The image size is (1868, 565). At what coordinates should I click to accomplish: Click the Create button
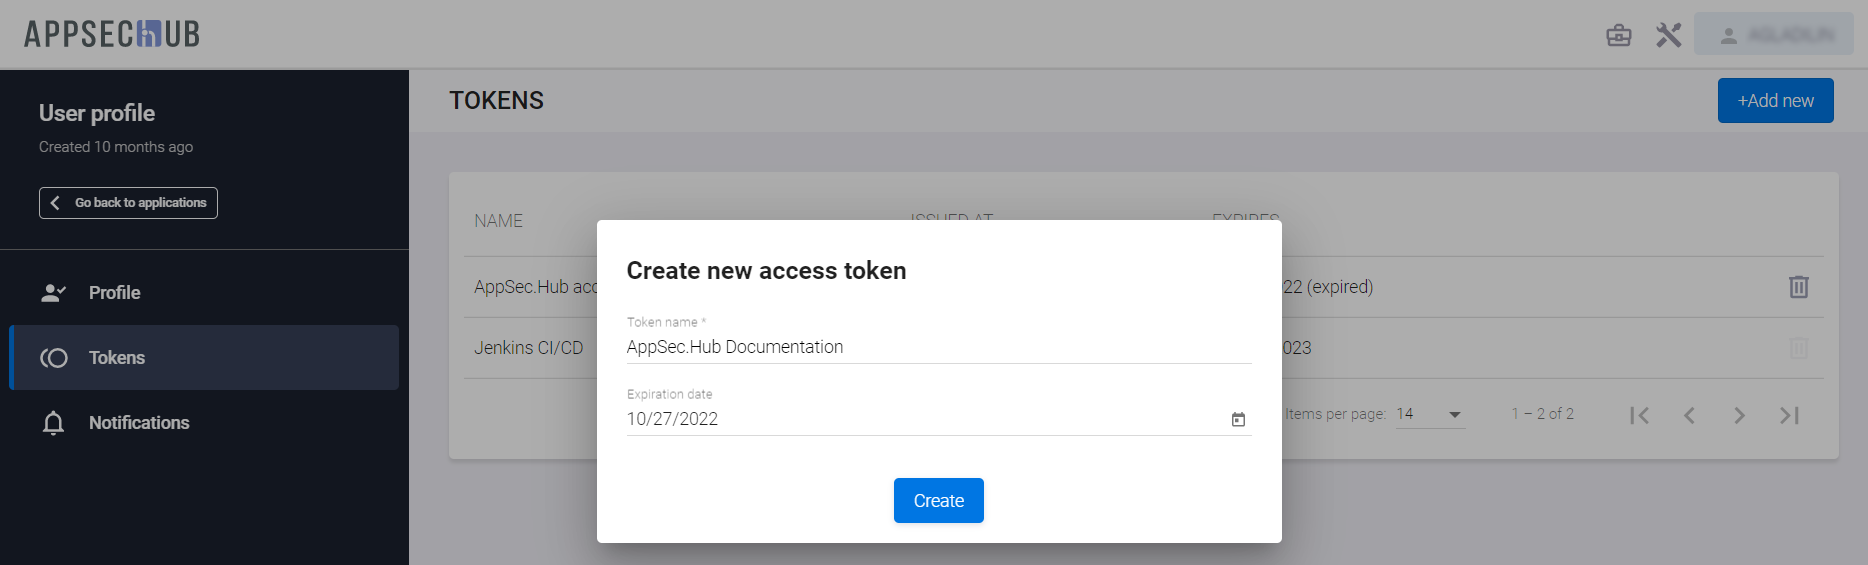tap(938, 501)
